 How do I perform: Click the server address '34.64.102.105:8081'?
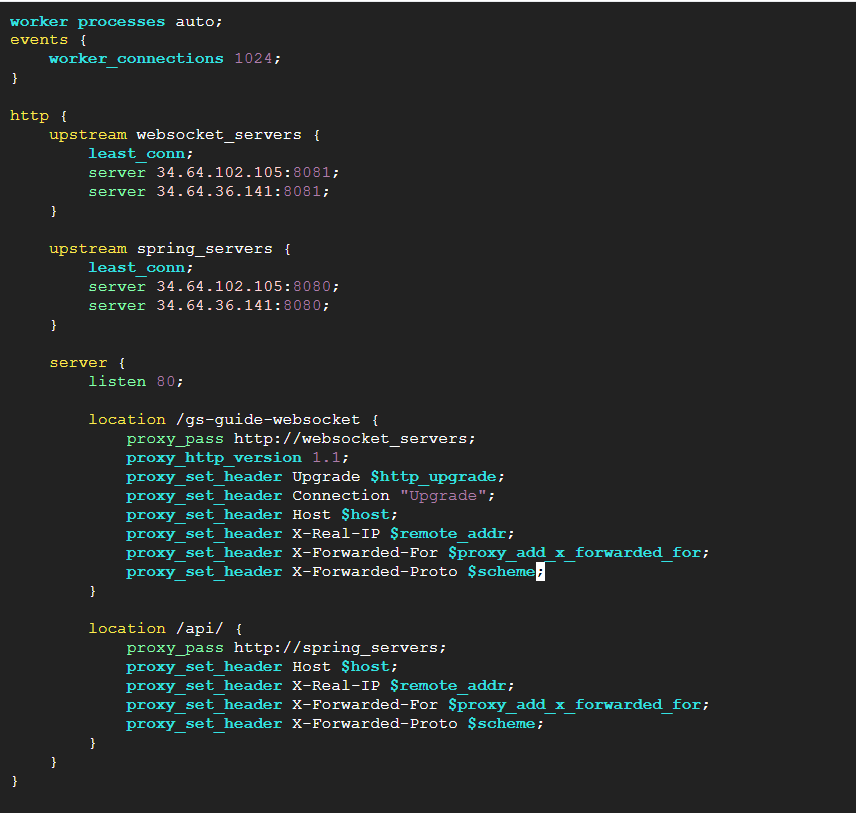243,173
